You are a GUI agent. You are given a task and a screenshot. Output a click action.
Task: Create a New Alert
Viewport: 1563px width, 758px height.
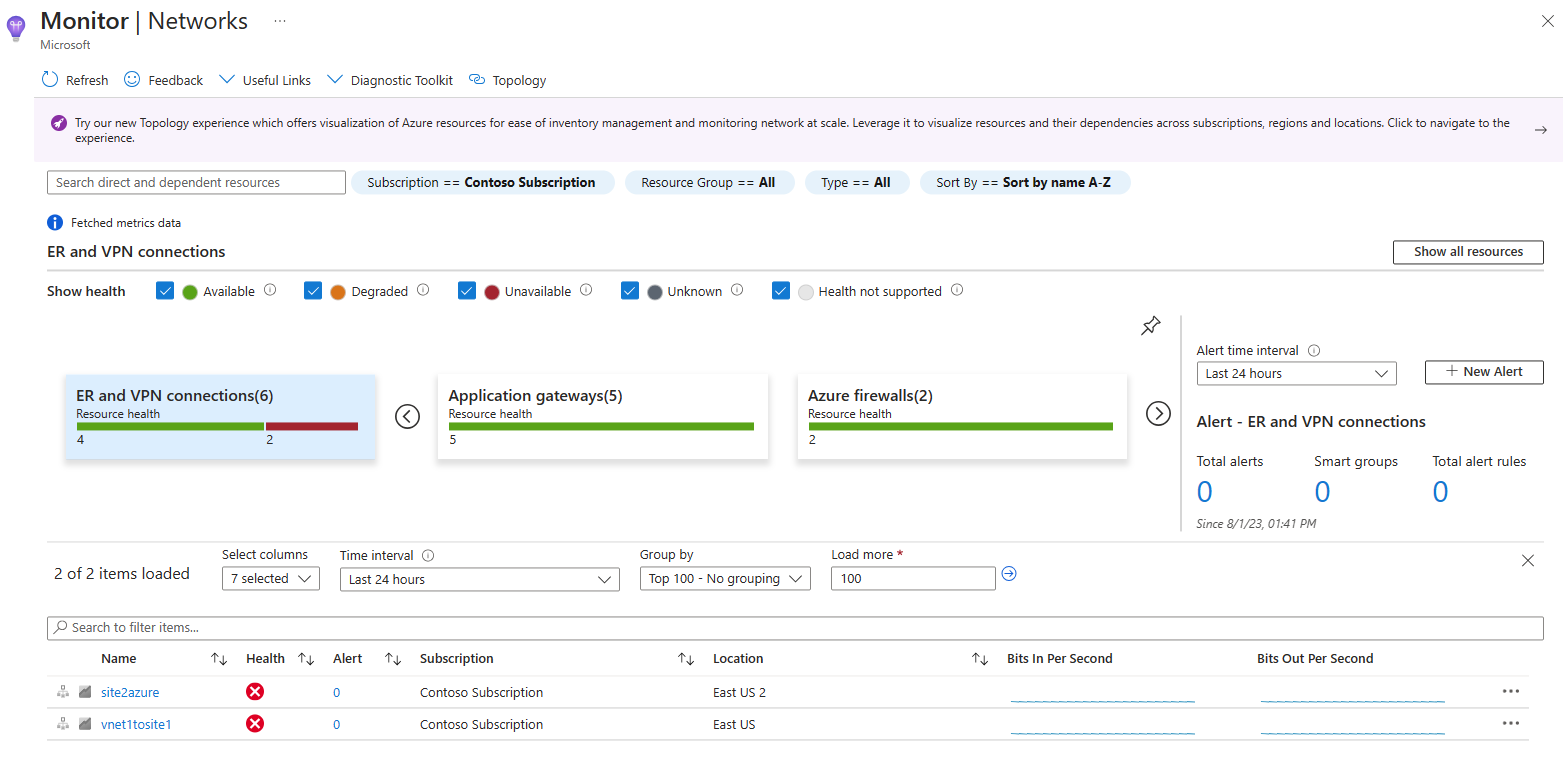coord(1484,371)
